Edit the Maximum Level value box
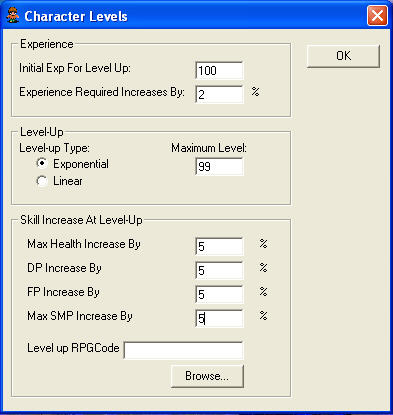Screen dimensions: 393x415 [x=219, y=166]
